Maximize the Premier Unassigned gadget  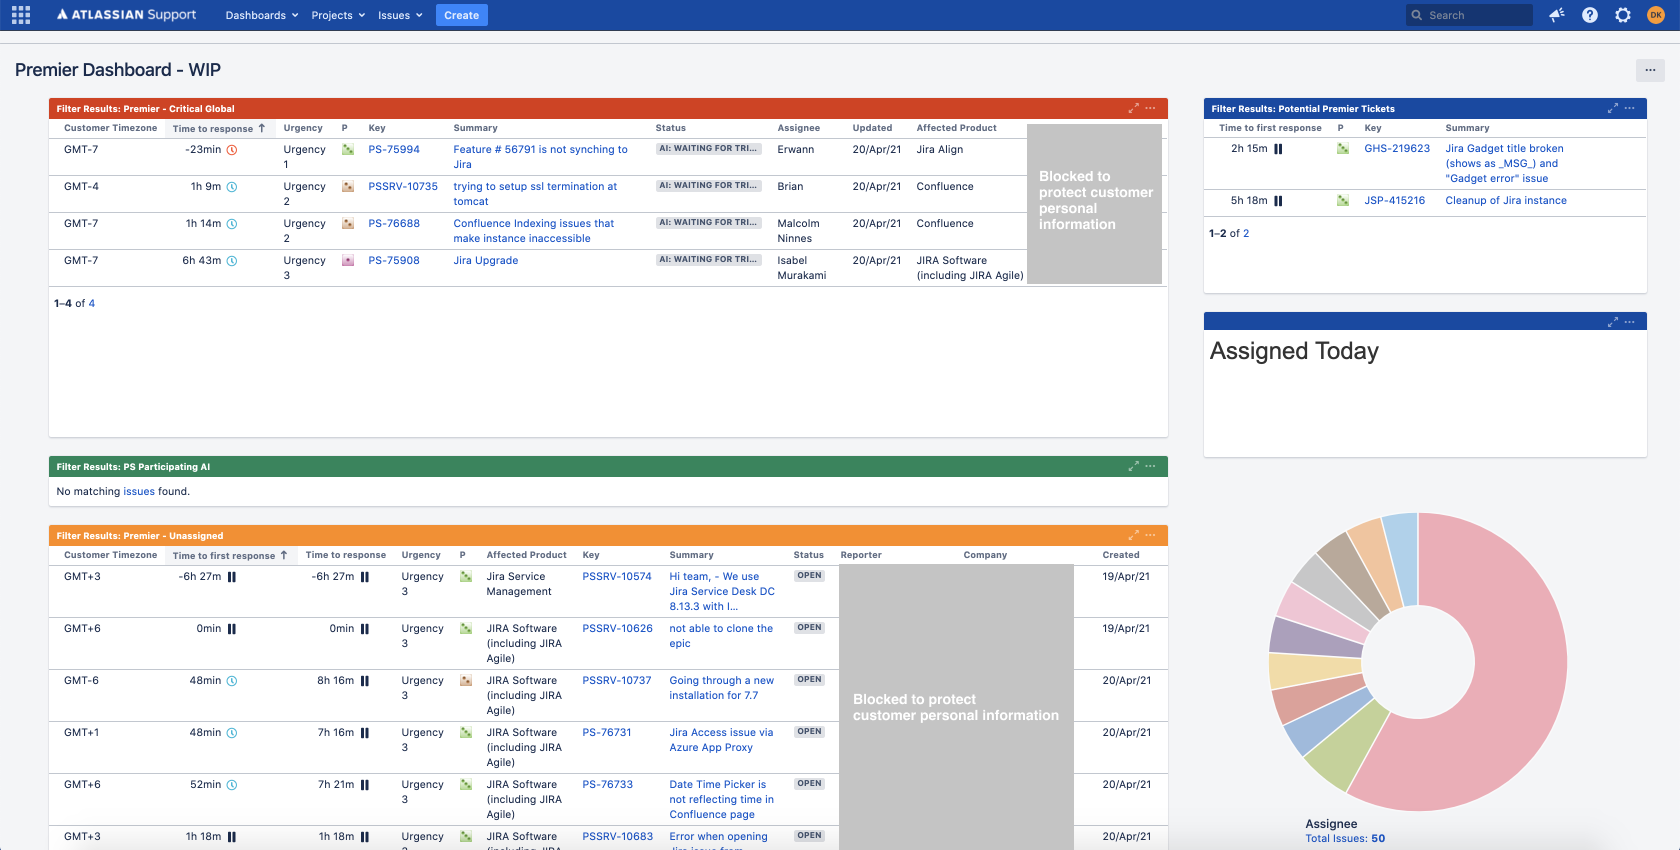[x=1133, y=535]
